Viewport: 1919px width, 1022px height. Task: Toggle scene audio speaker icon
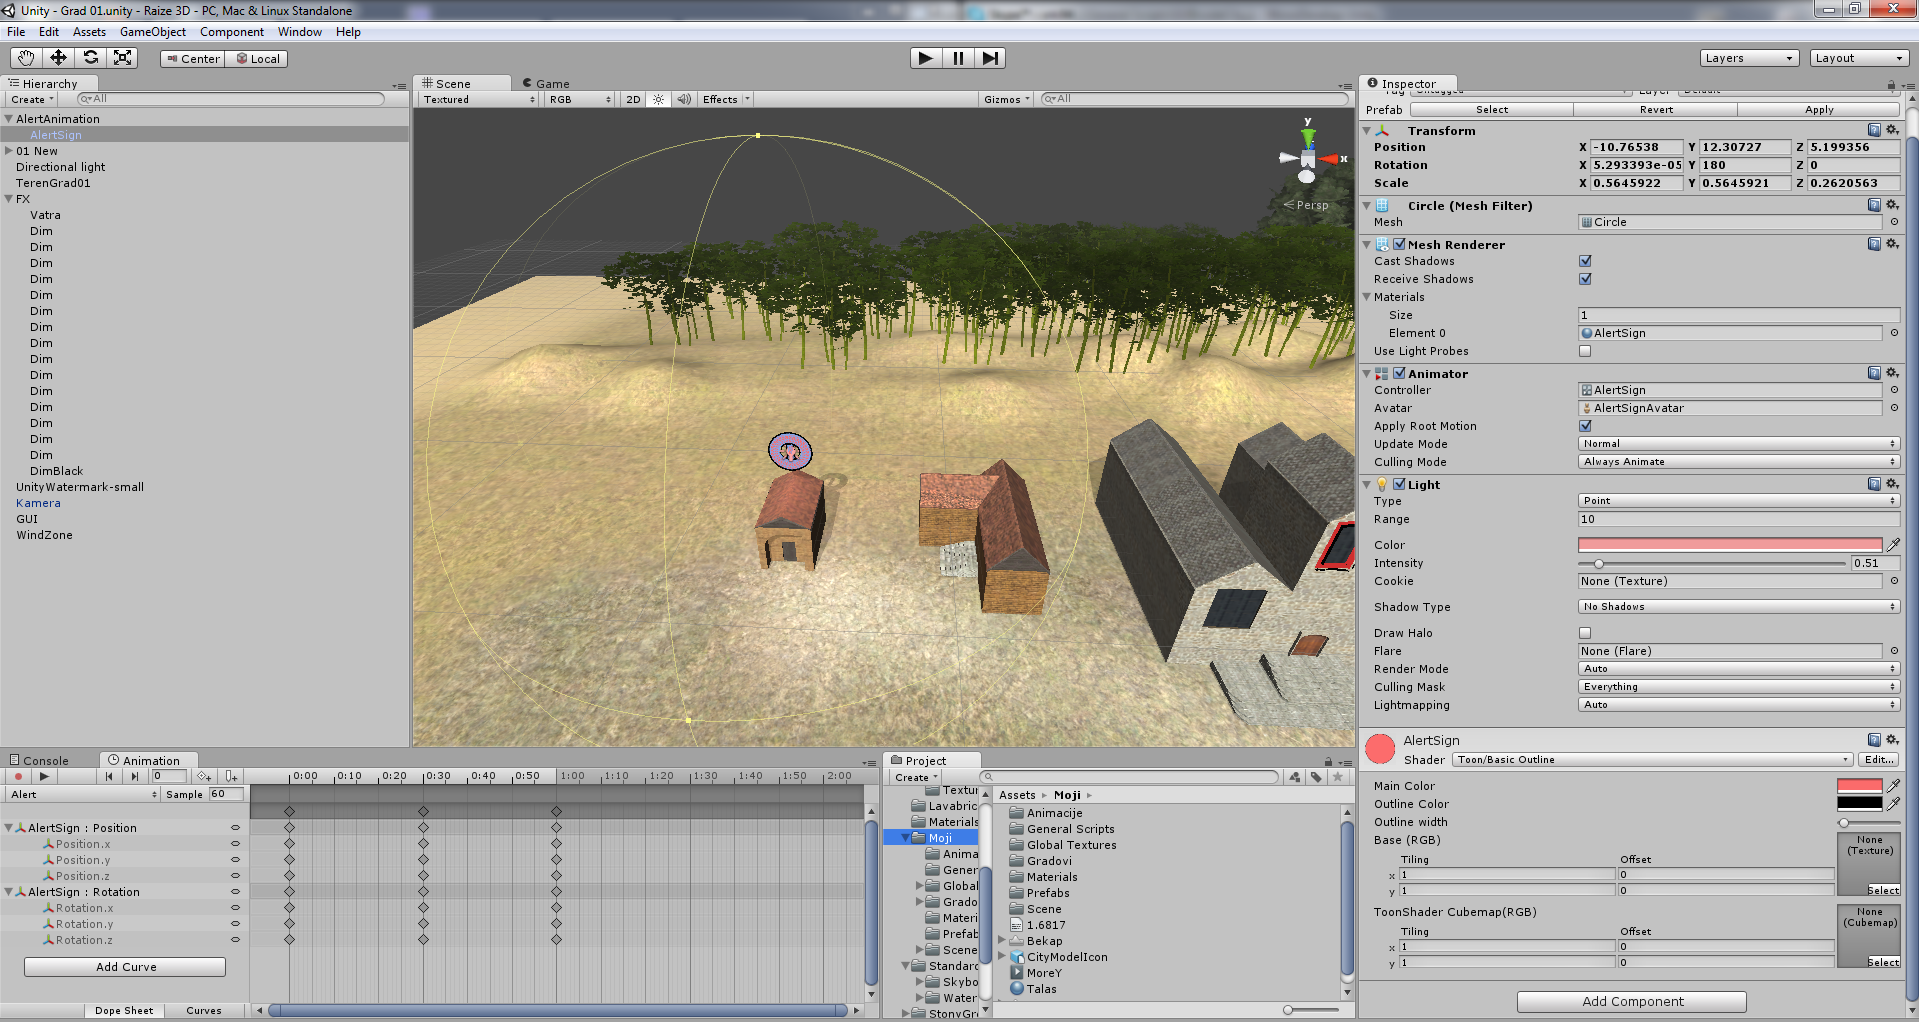click(x=684, y=100)
